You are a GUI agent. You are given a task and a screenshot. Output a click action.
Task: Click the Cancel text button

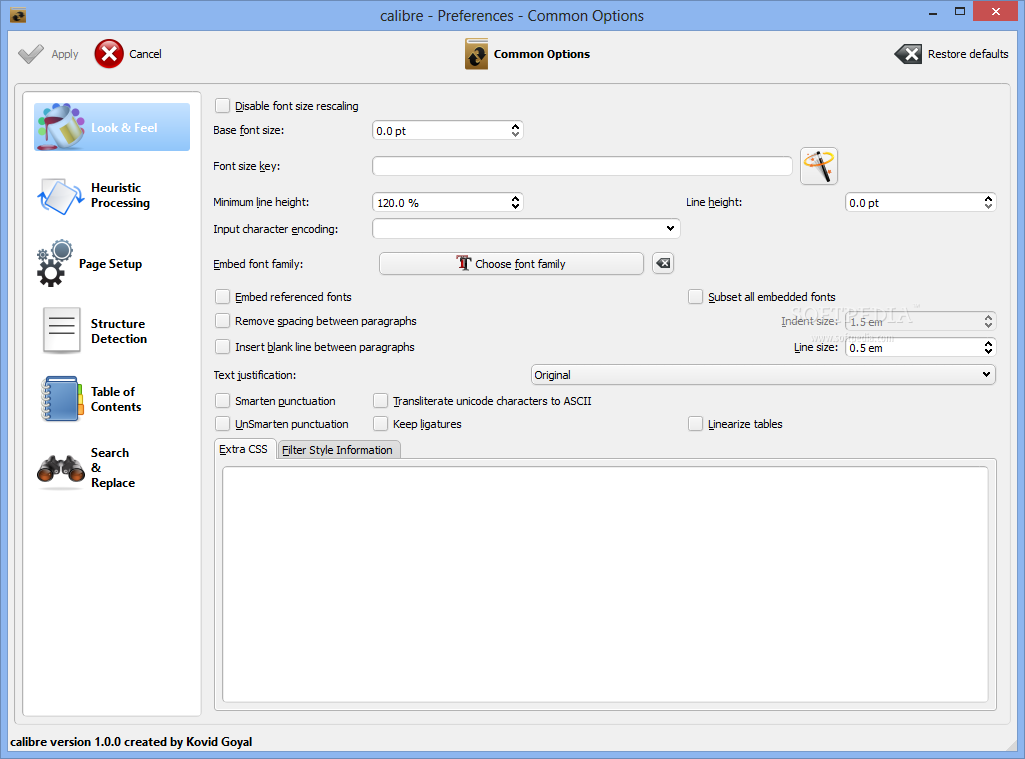(x=145, y=54)
